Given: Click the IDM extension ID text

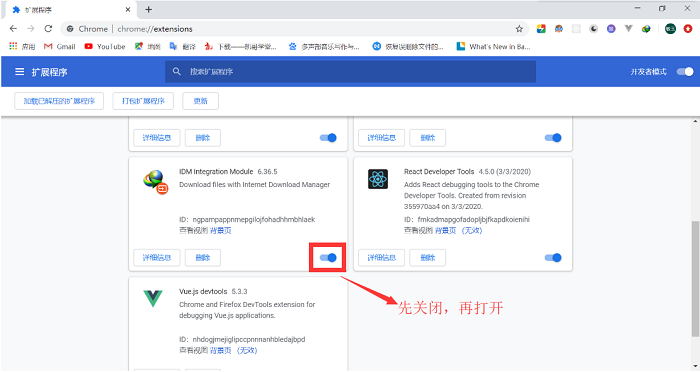Looking at the screenshot, I should click(247, 219).
